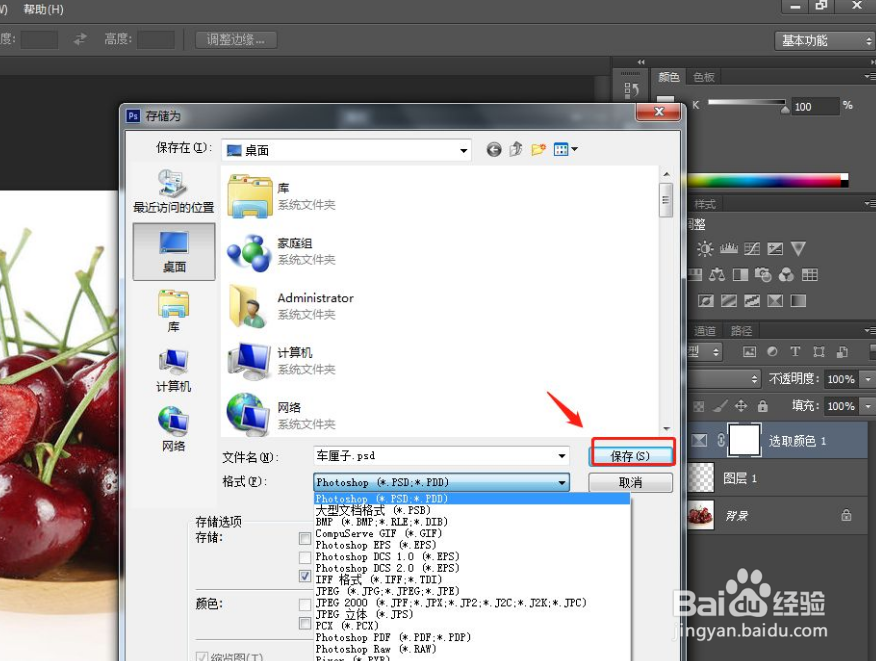The height and width of the screenshot is (661, 876).
Task: Filter layers by shape layers icon
Action: tap(819, 351)
